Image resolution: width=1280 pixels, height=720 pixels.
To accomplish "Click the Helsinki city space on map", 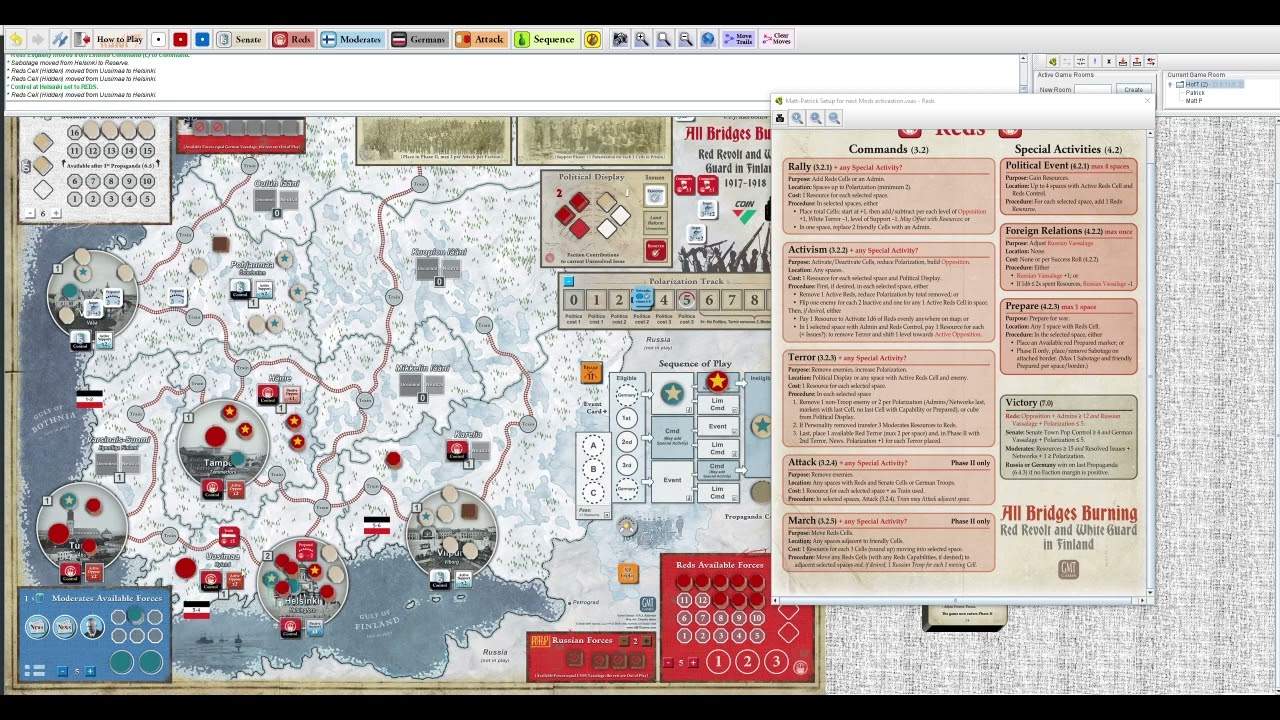I will tap(303, 582).
